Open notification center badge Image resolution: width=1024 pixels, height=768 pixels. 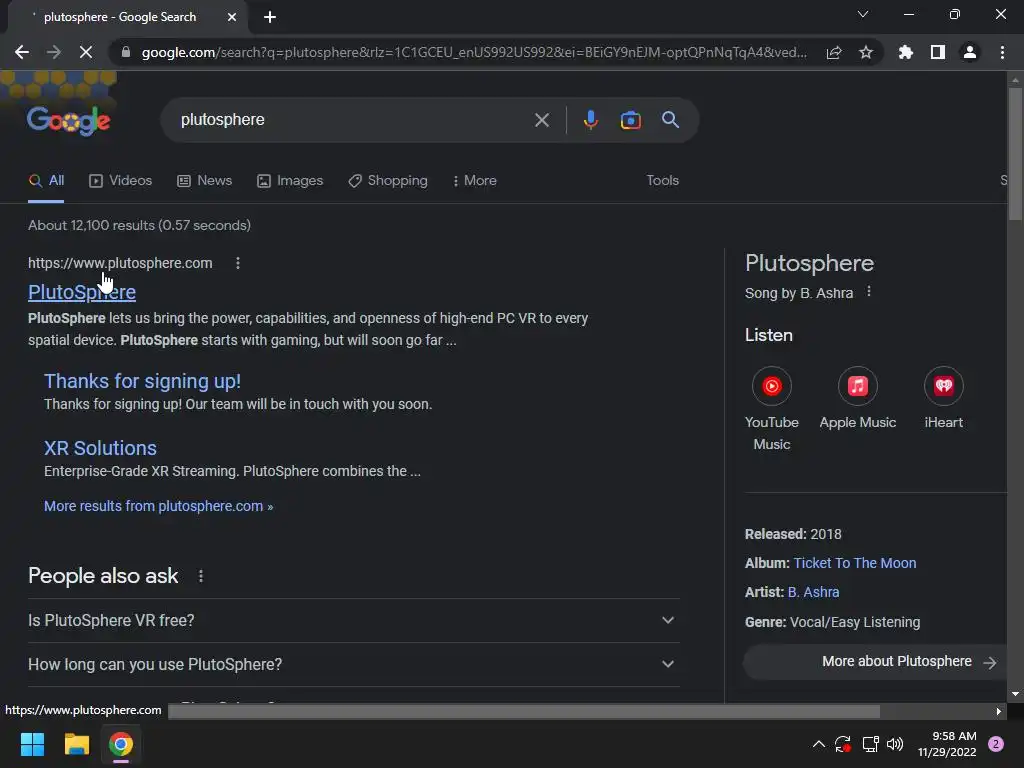pos(996,744)
